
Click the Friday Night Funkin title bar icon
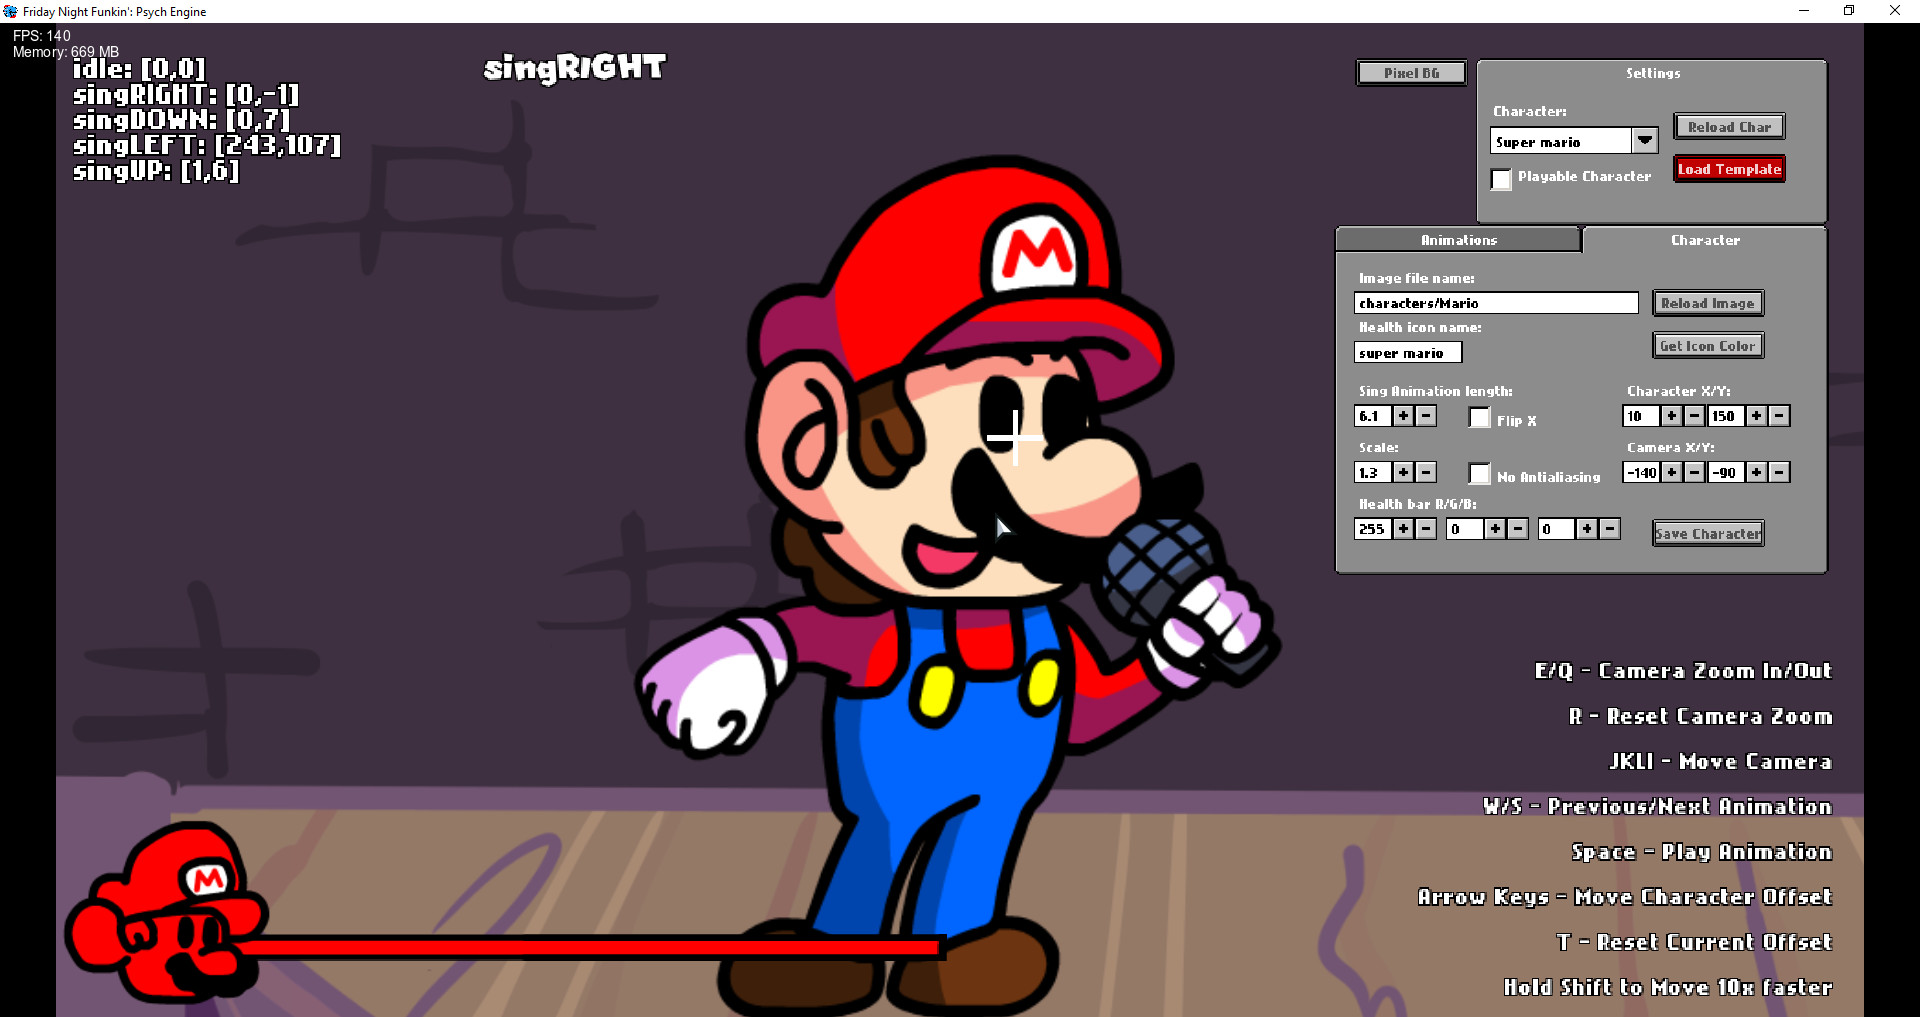tap(10, 11)
